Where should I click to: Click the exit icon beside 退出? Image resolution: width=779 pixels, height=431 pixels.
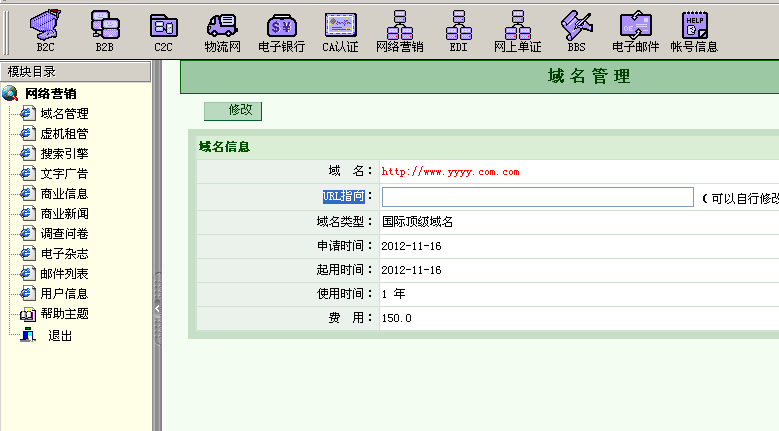[x=28, y=335]
